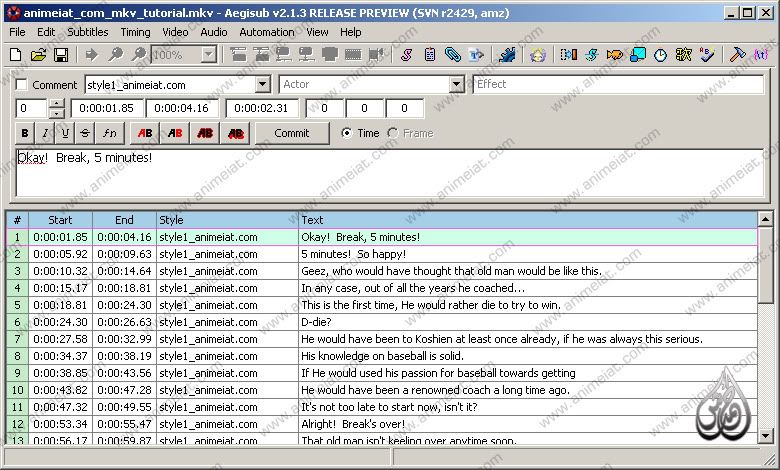Open the Actor dropdown
The width and height of the screenshot is (780, 470).
click(x=457, y=85)
